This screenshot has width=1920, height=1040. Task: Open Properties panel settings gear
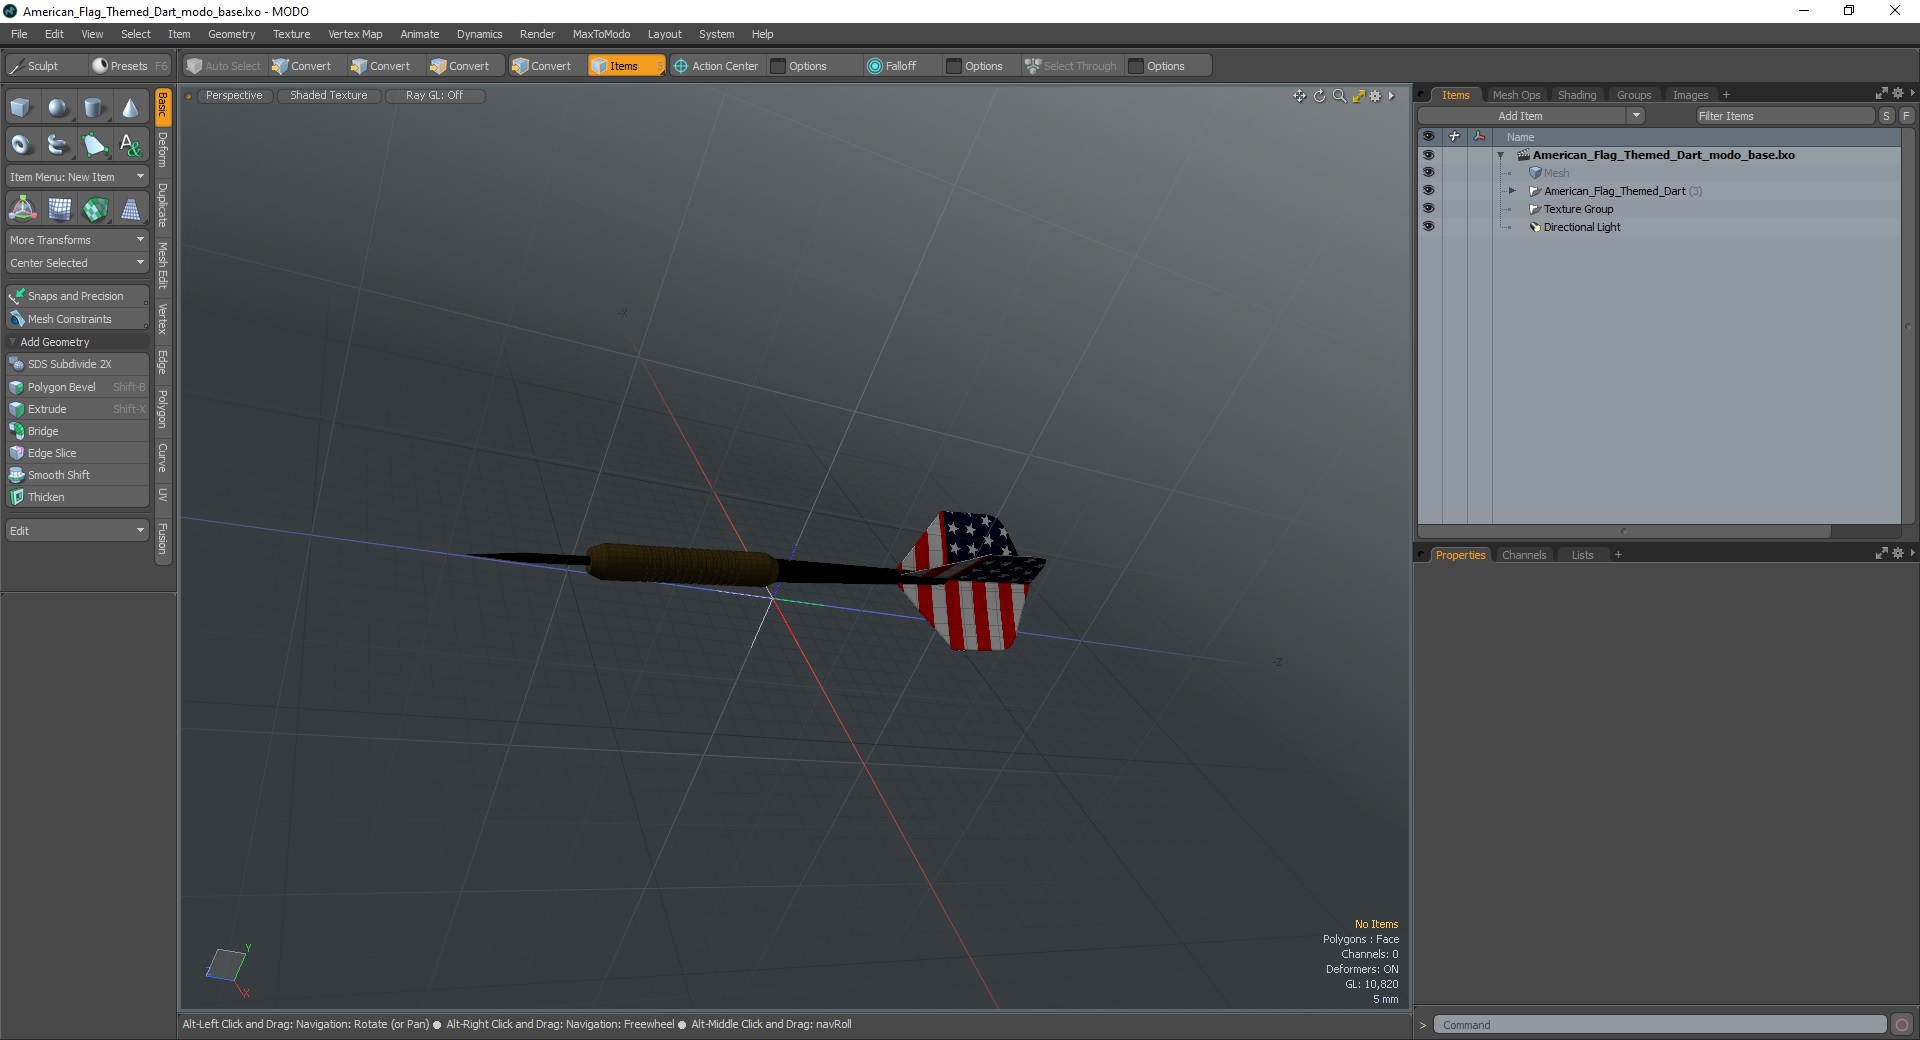pos(1898,553)
